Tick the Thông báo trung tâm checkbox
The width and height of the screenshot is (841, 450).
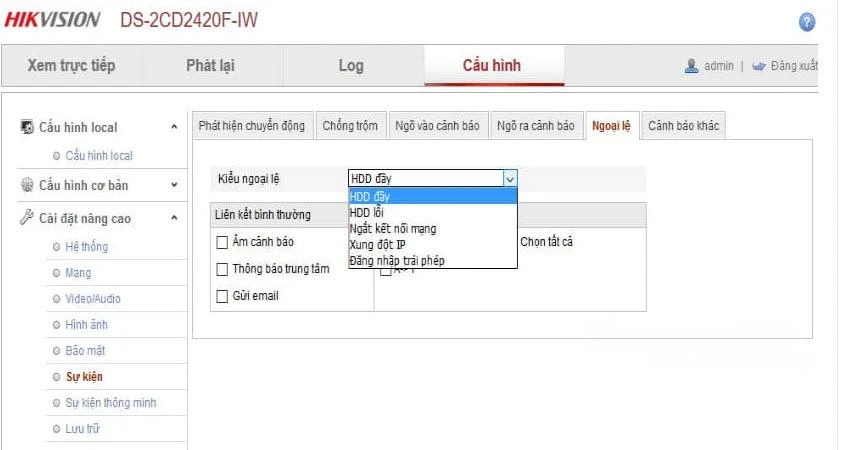tap(223, 269)
